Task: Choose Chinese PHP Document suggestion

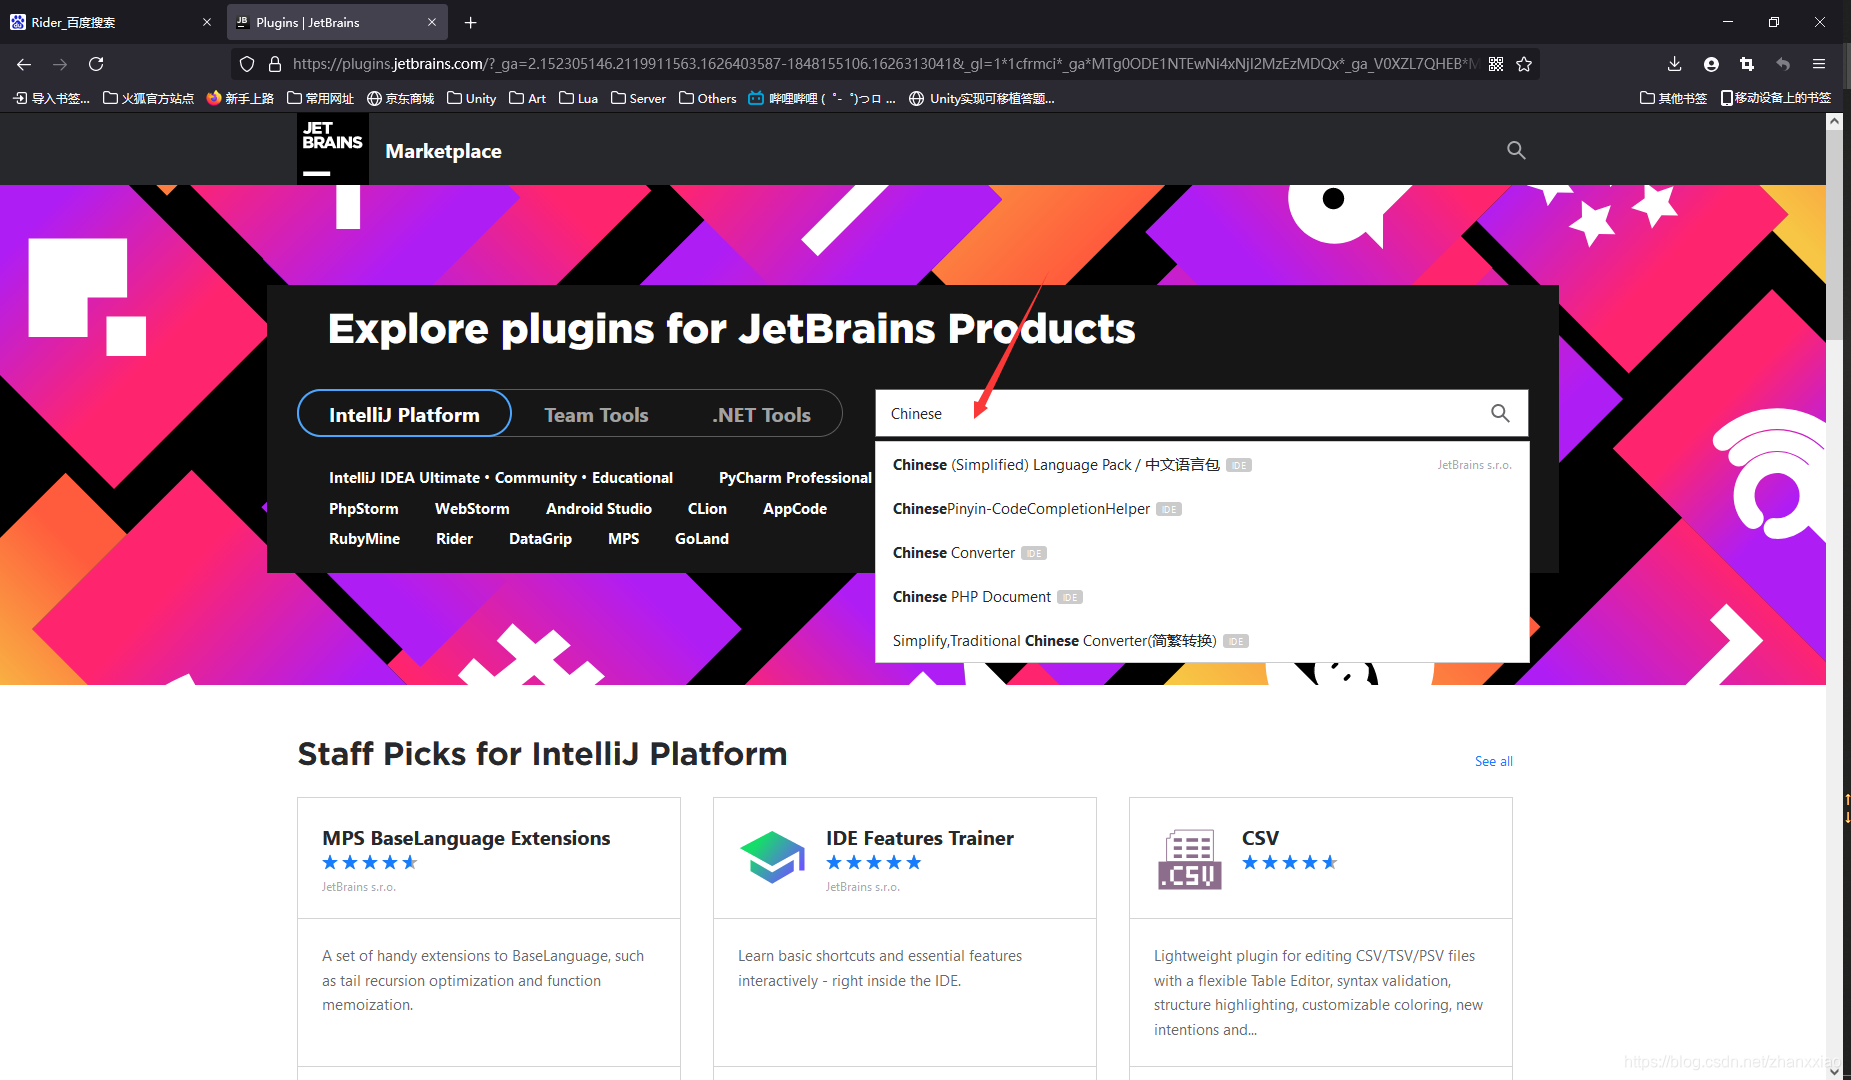Action: (1202, 597)
